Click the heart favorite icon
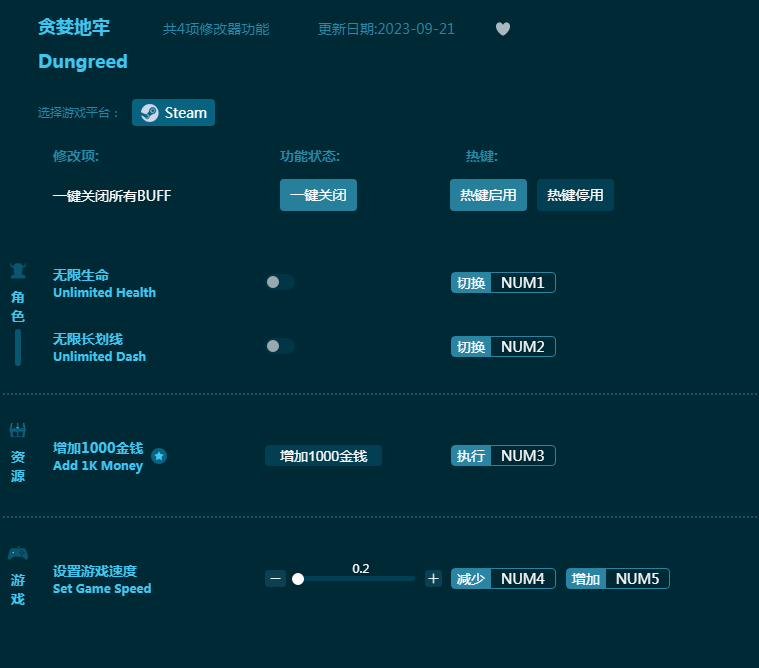Screen dimensions: 759x668 (x=503, y=29)
